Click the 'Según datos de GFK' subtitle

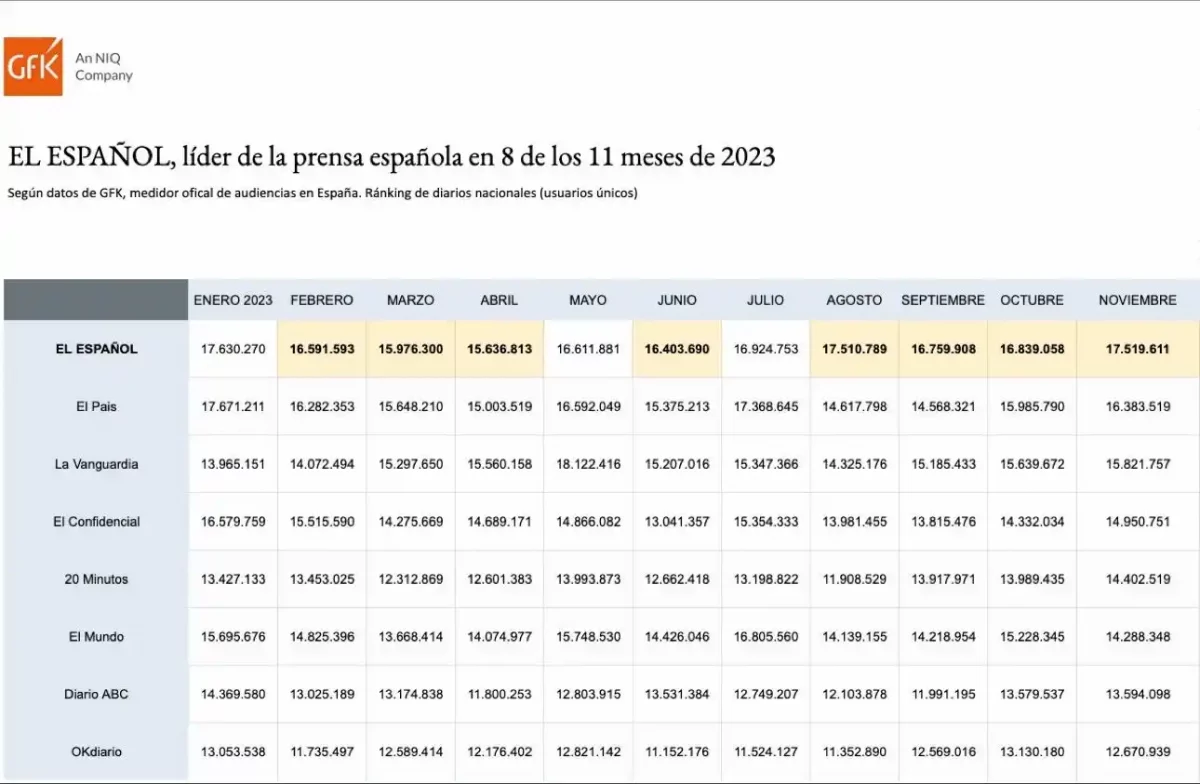coord(322,193)
